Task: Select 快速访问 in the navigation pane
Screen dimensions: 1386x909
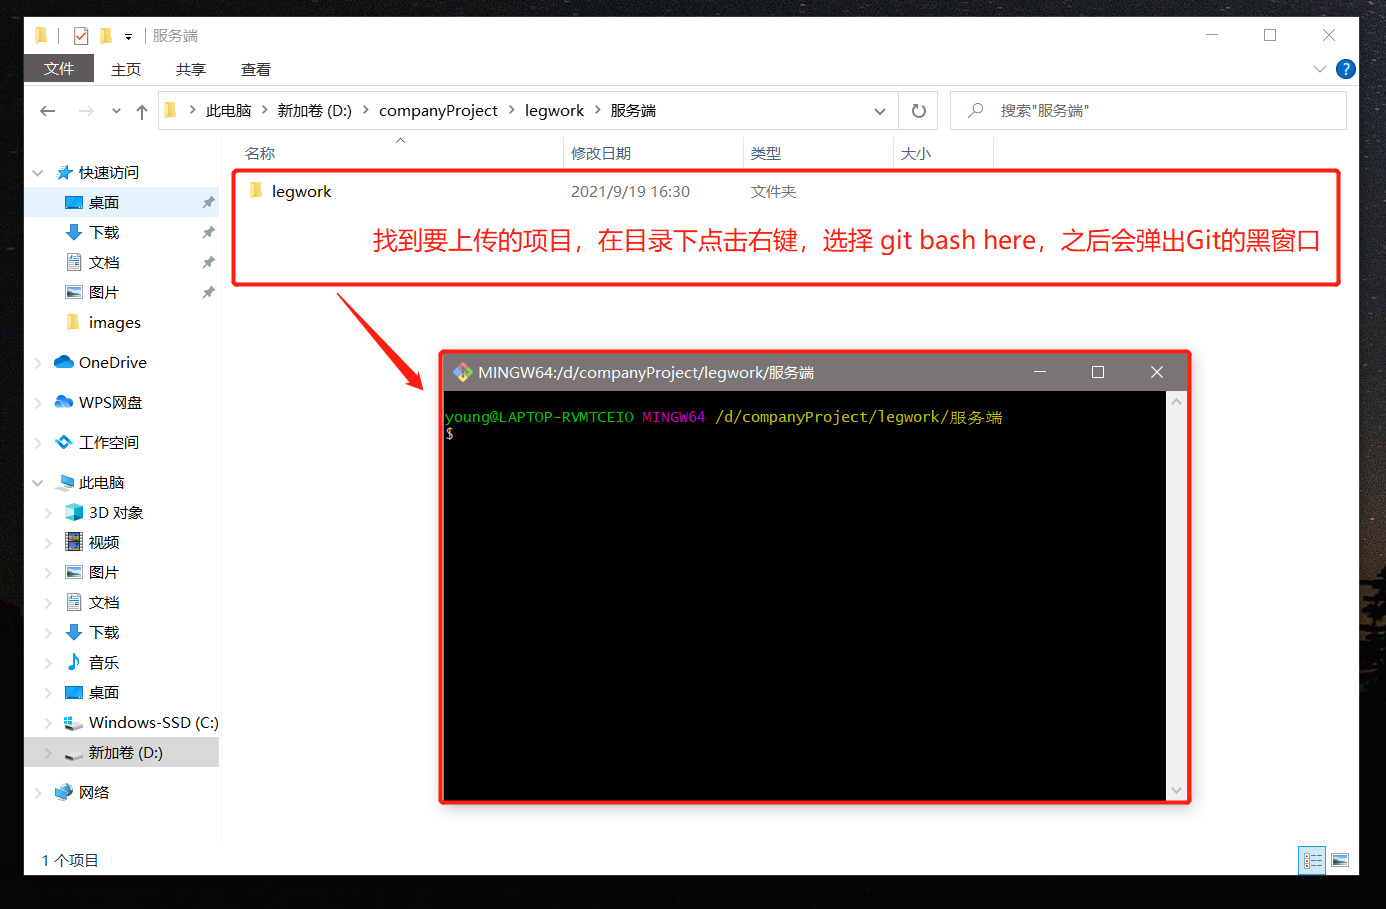Action: click(109, 173)
